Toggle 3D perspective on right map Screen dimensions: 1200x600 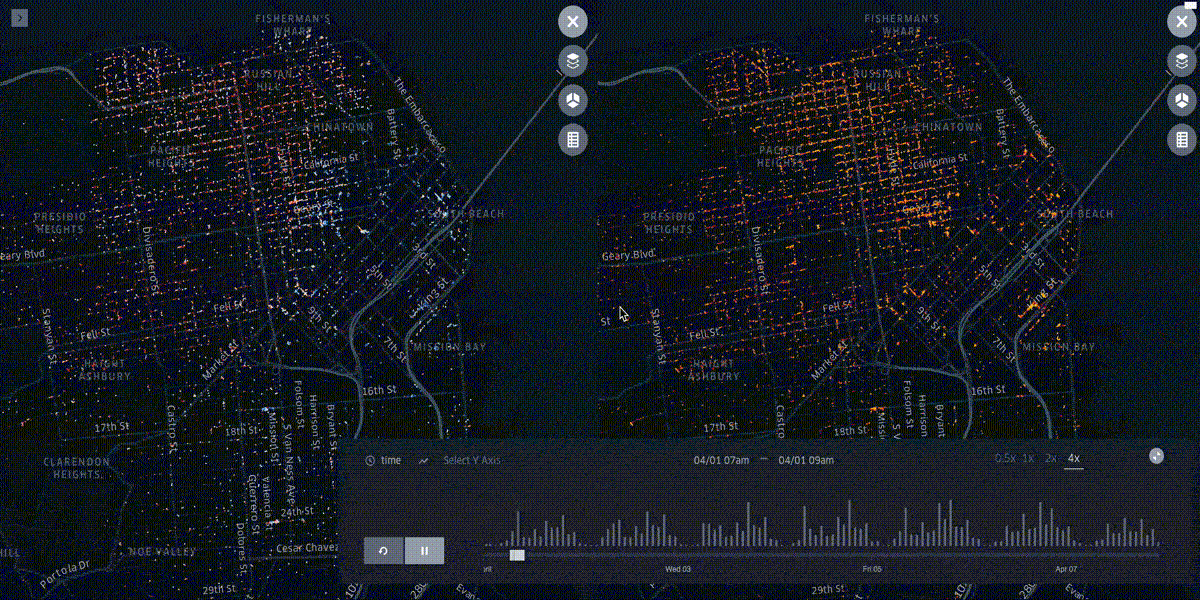[1182, 100]
